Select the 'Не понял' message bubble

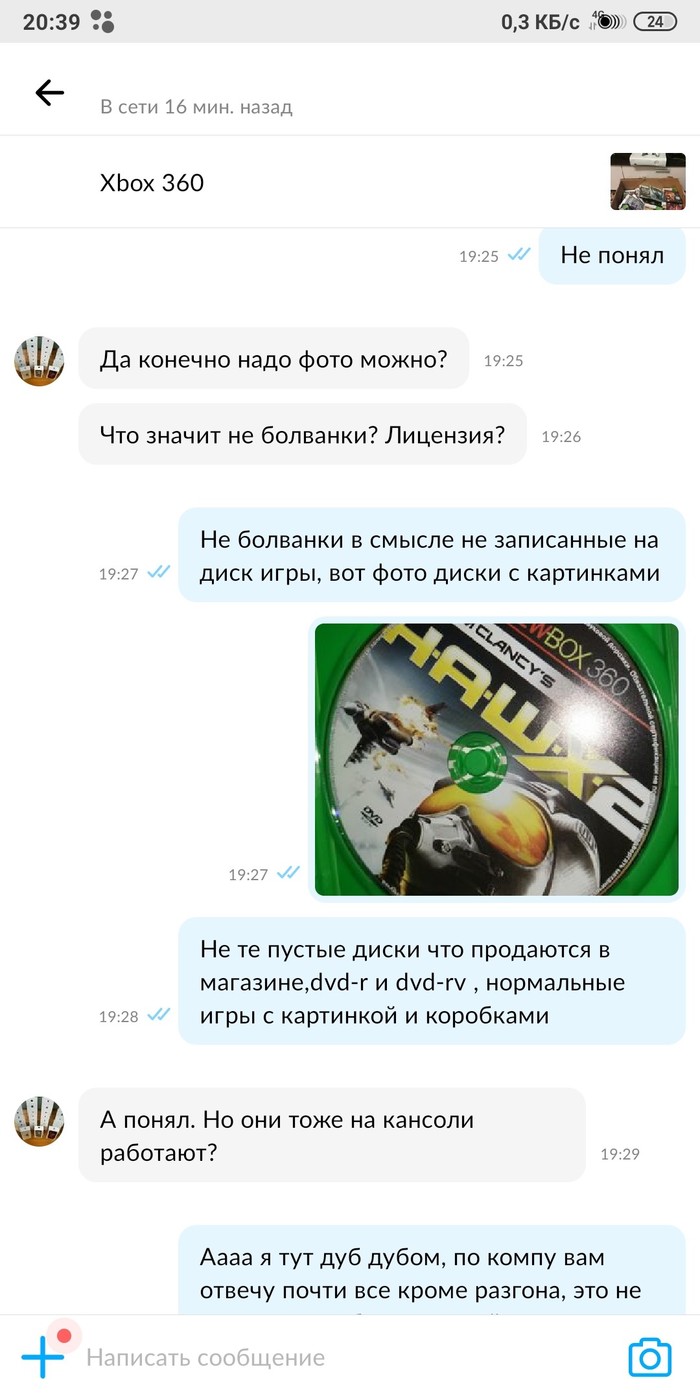(612, 255)
